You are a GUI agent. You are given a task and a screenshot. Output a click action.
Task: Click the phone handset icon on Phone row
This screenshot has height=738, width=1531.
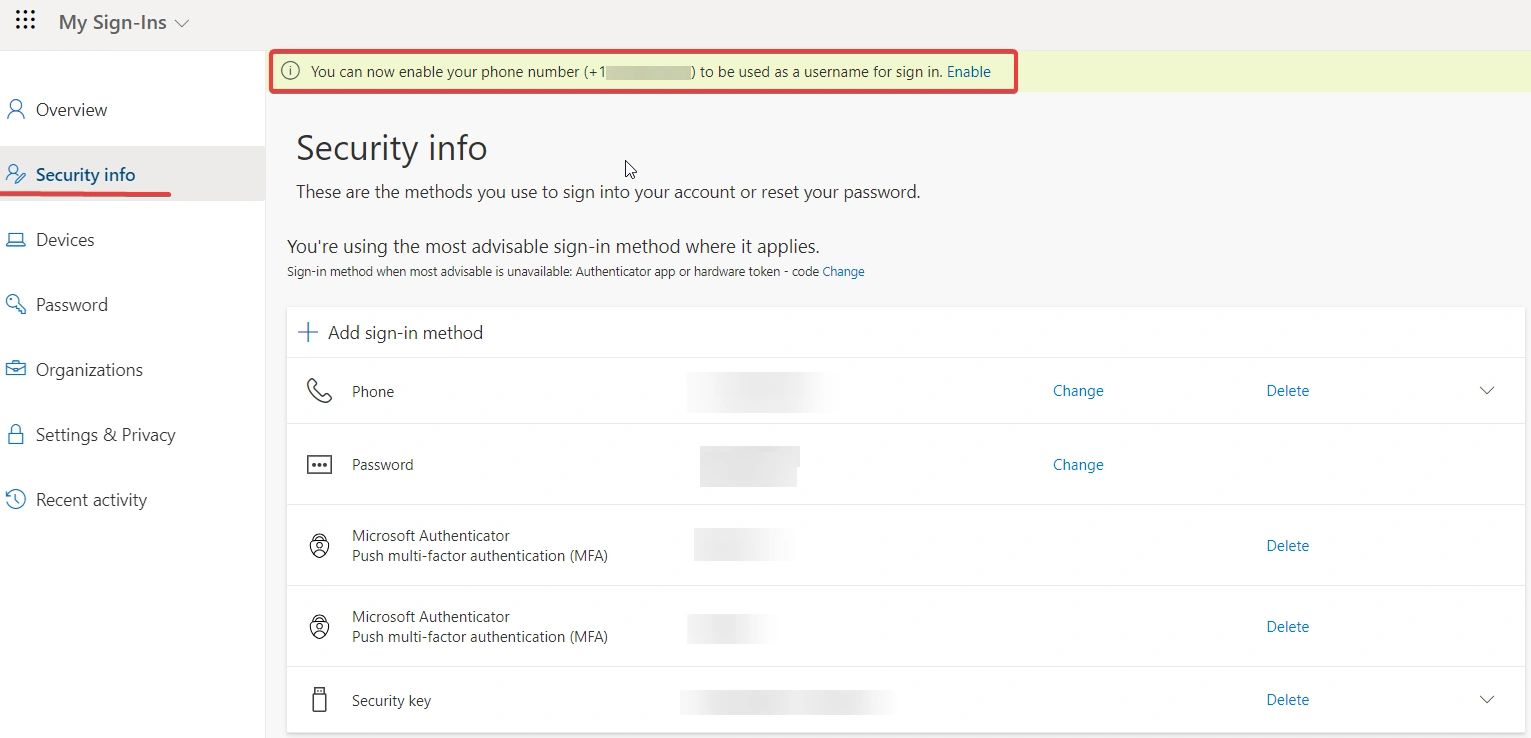319,390
